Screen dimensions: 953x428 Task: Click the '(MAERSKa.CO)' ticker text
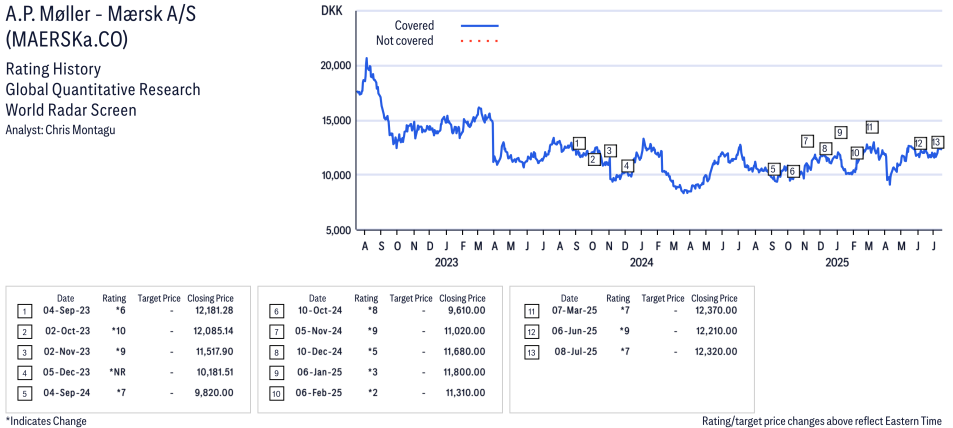tap(67, 40)
